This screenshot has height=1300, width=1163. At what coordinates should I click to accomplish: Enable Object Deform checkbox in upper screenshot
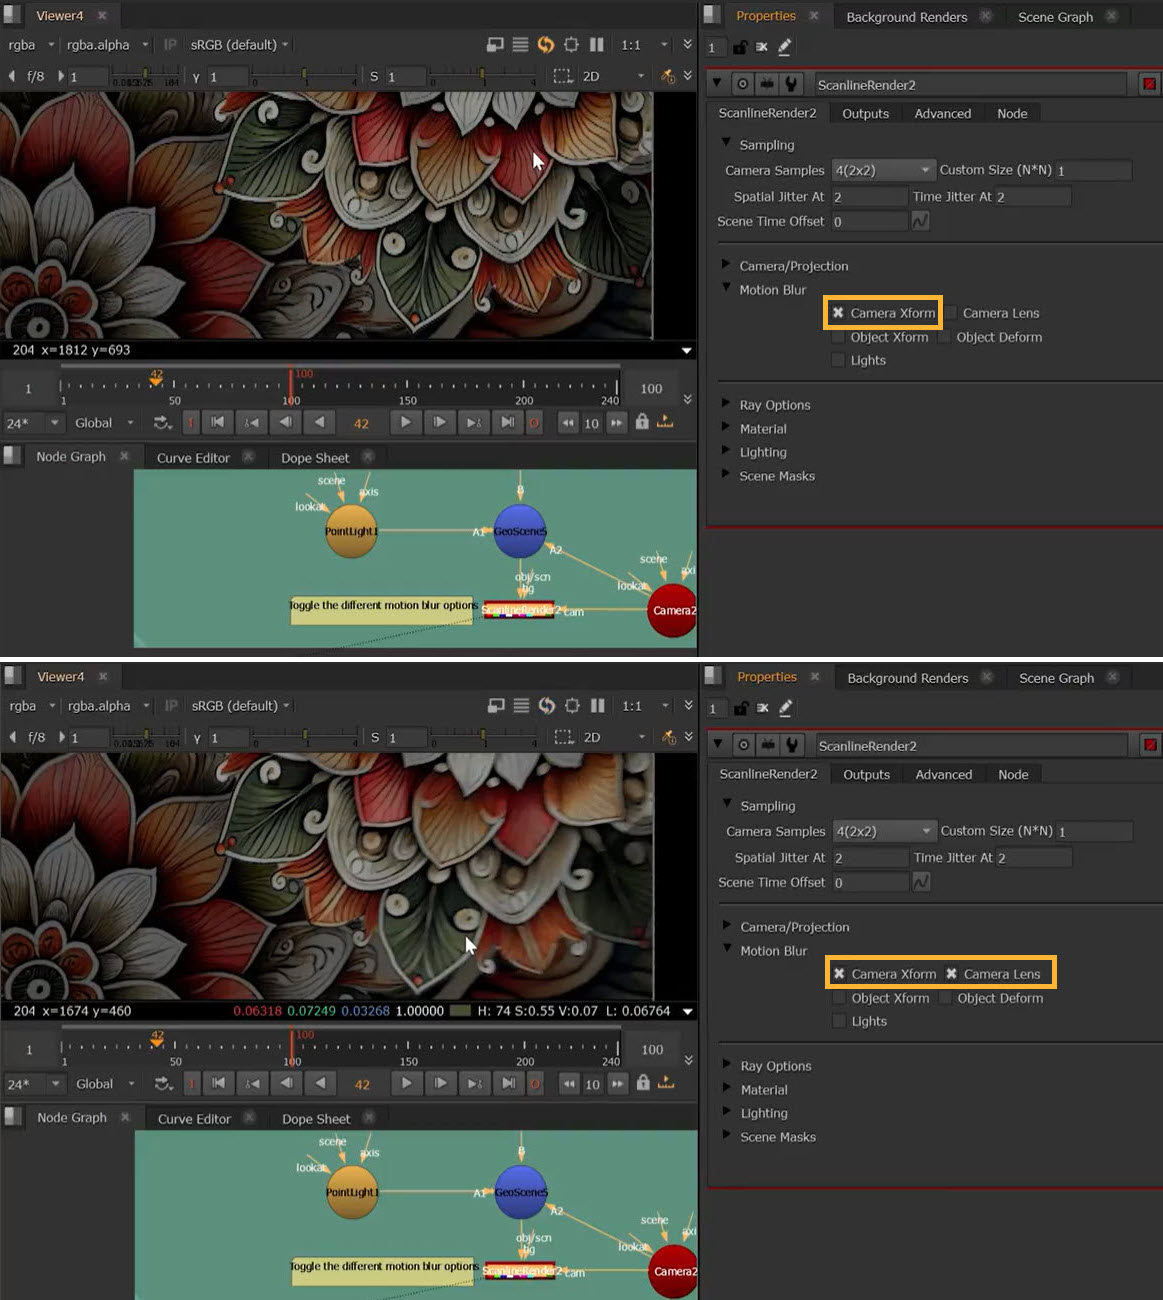click(945, 337)
